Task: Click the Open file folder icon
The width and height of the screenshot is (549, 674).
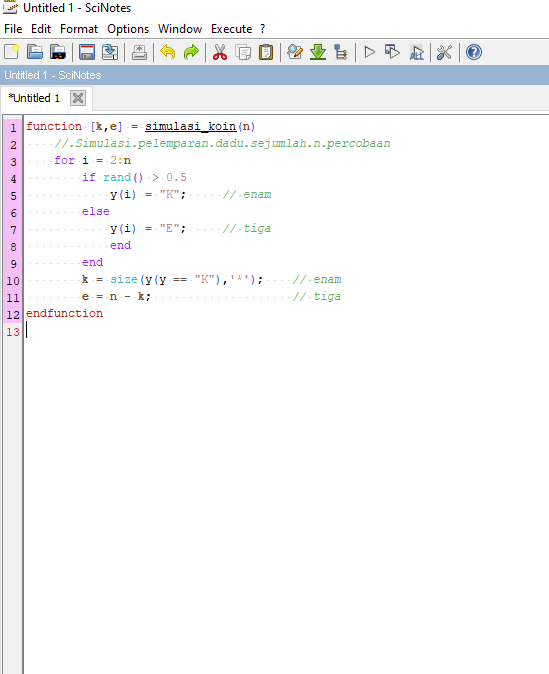Action: click(34, 52)
